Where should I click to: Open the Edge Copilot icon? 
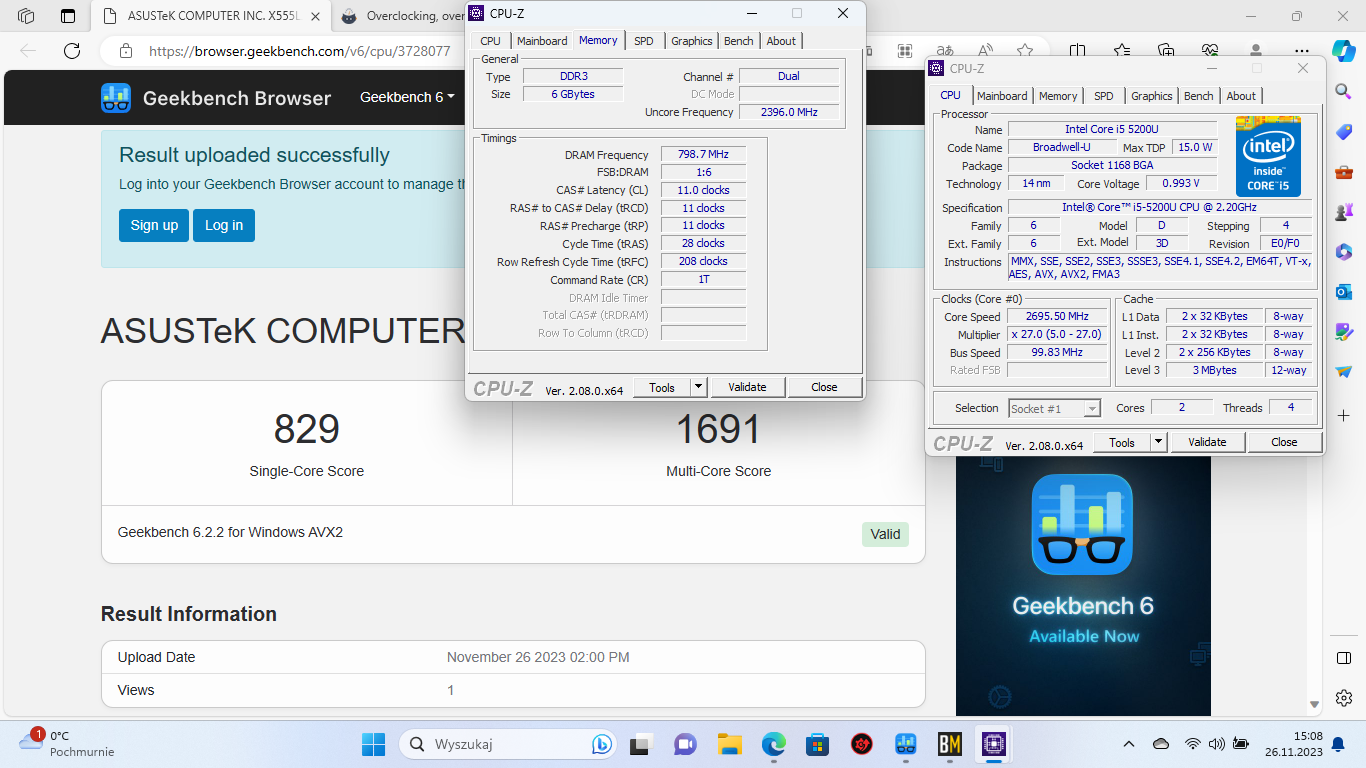pyautogui.click(x=1344, y=50)
